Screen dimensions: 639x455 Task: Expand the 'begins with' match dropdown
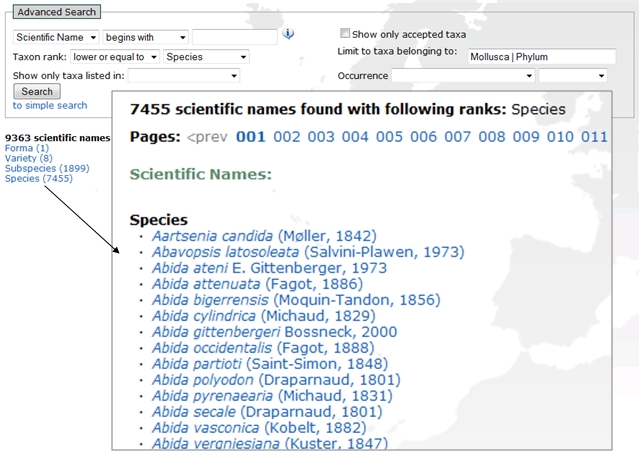pos(145,37)
